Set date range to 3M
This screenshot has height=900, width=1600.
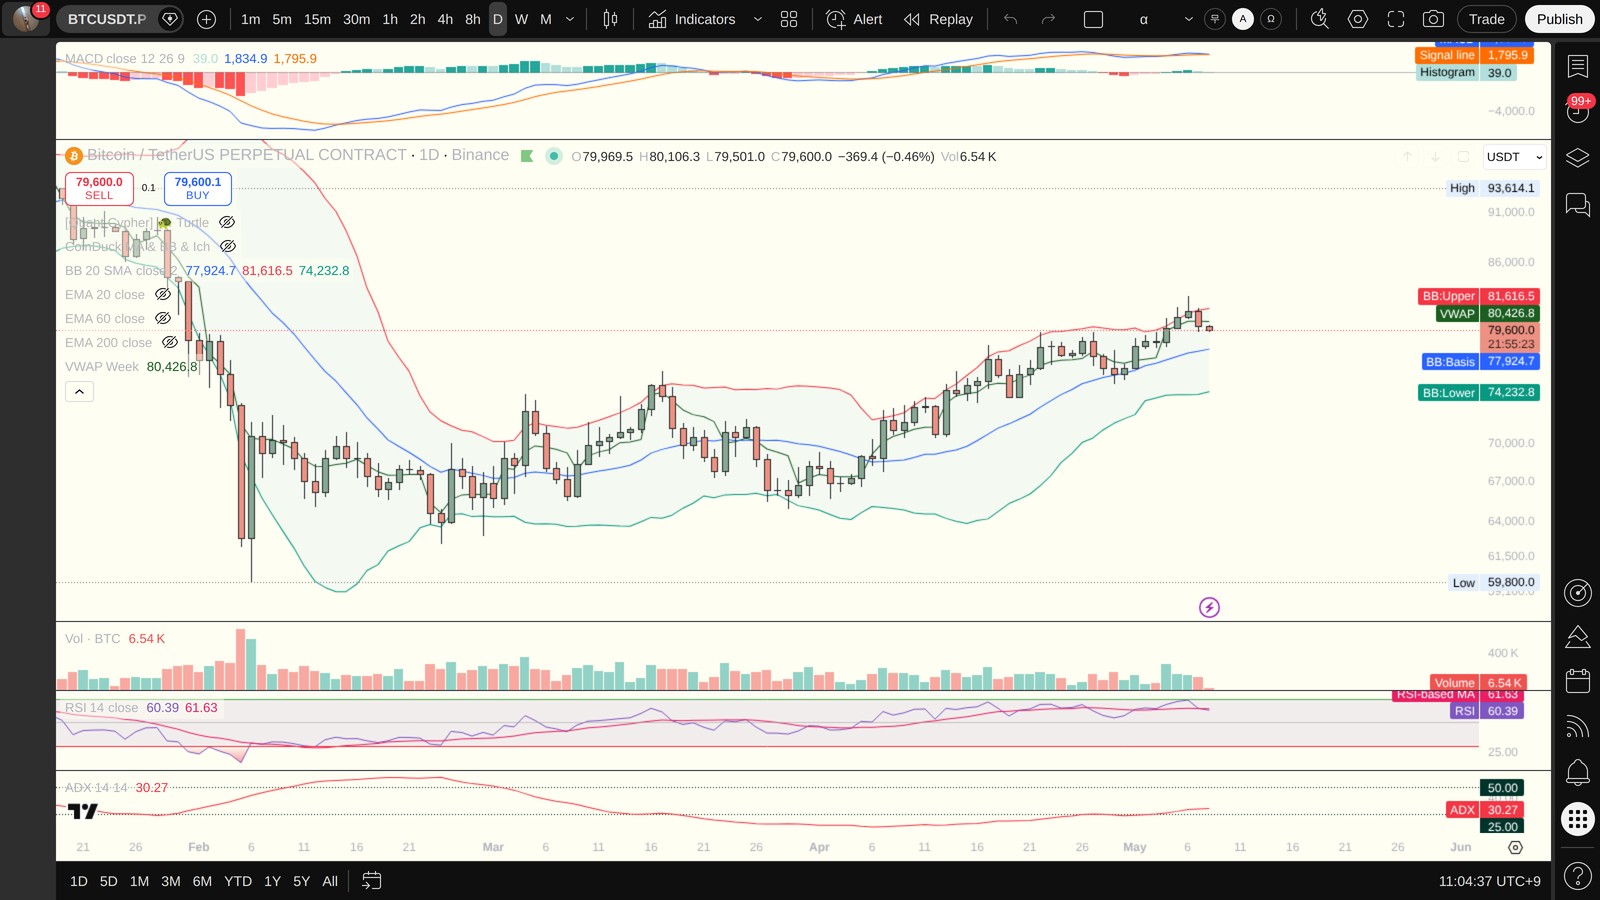click(x=171, y=881)
